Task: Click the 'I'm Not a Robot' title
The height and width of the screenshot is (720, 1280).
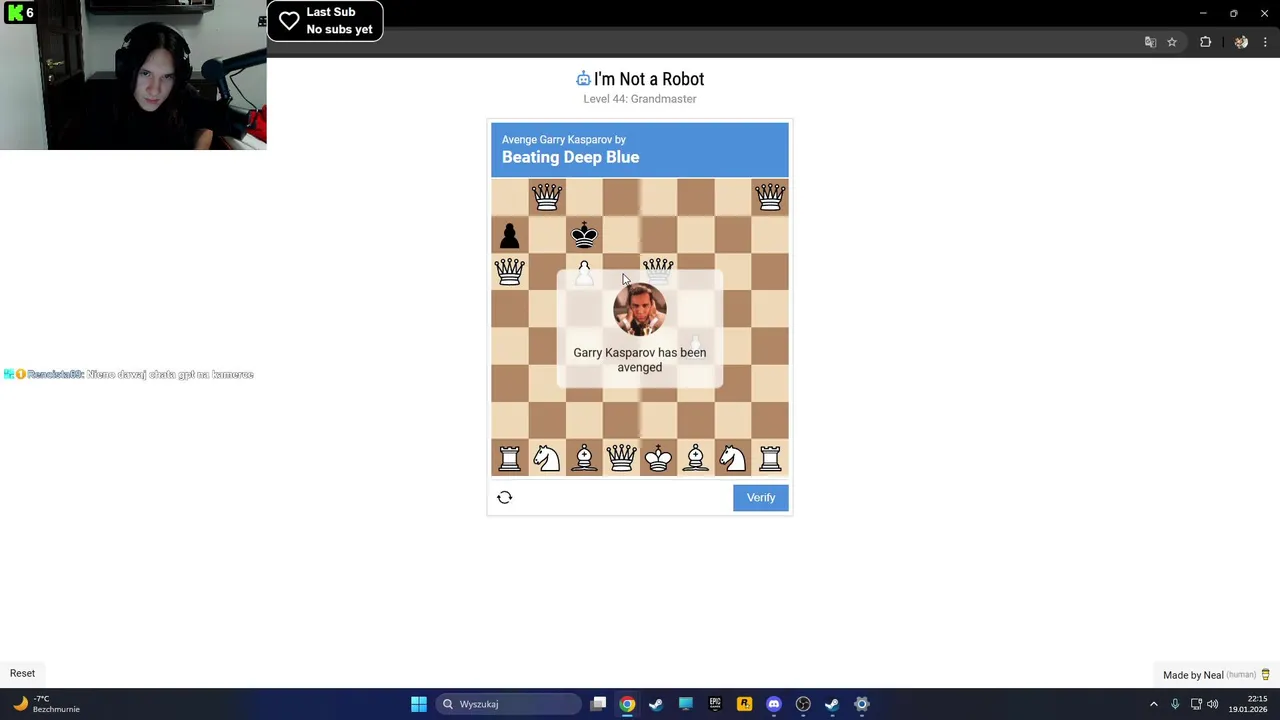Action: pyautogui.click(x=649, y=79)
